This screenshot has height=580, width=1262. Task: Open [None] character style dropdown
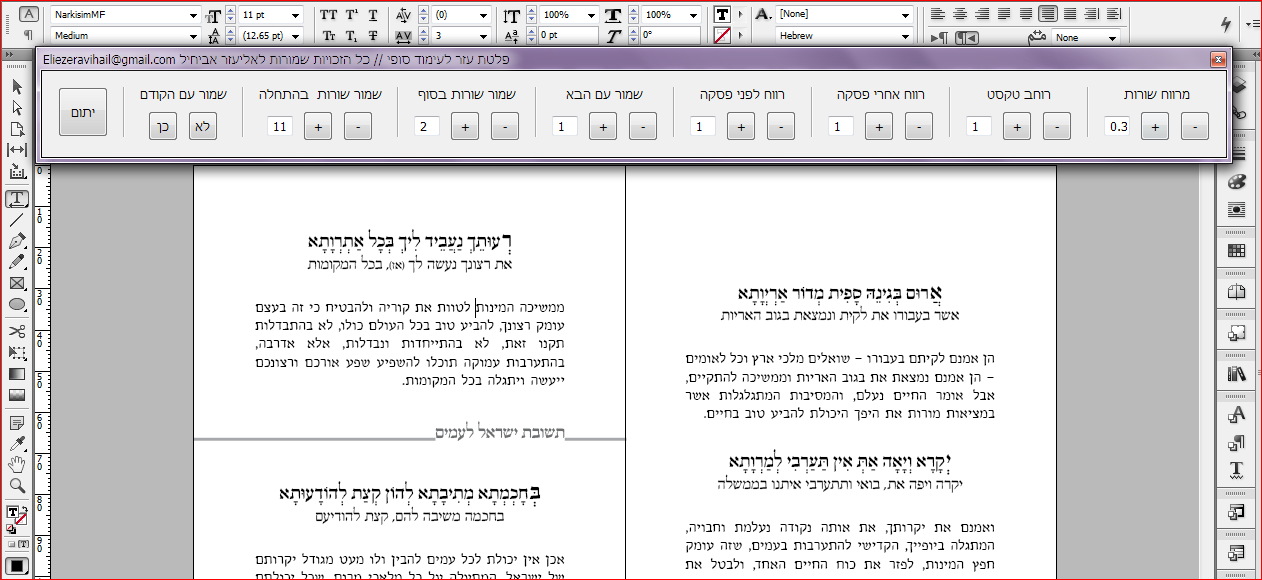coord(905,15)
